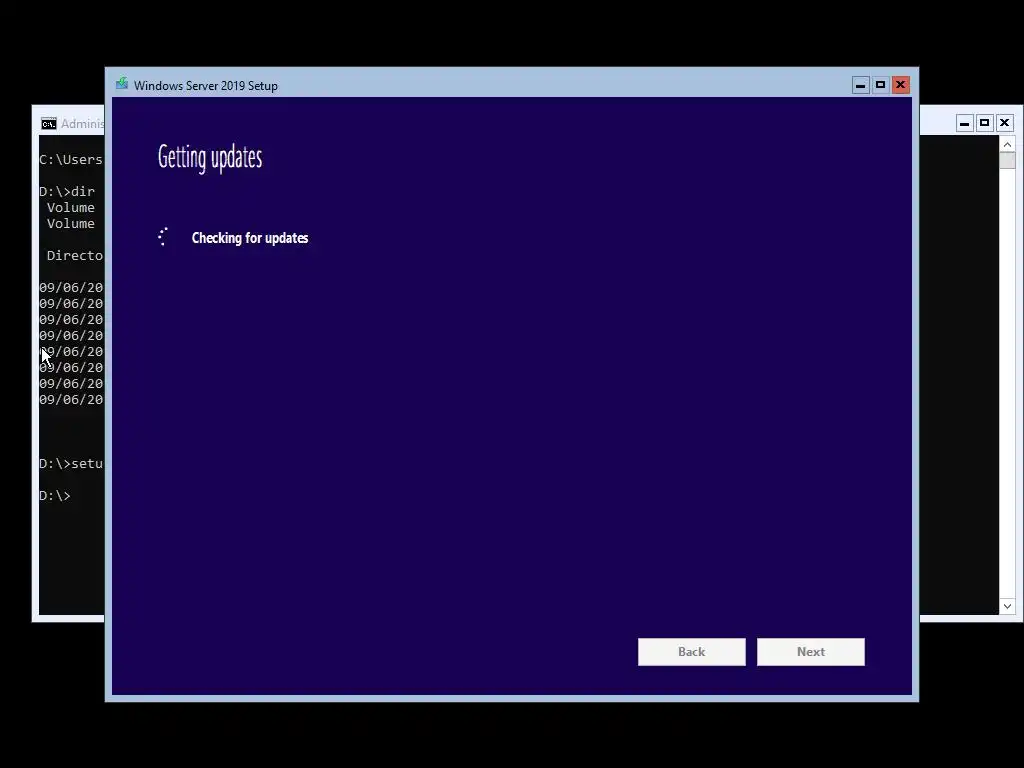Maximize the Windows Server 2019 Setup window
Viewport: 1024px width, 768px height.
[x=880, y=85]
